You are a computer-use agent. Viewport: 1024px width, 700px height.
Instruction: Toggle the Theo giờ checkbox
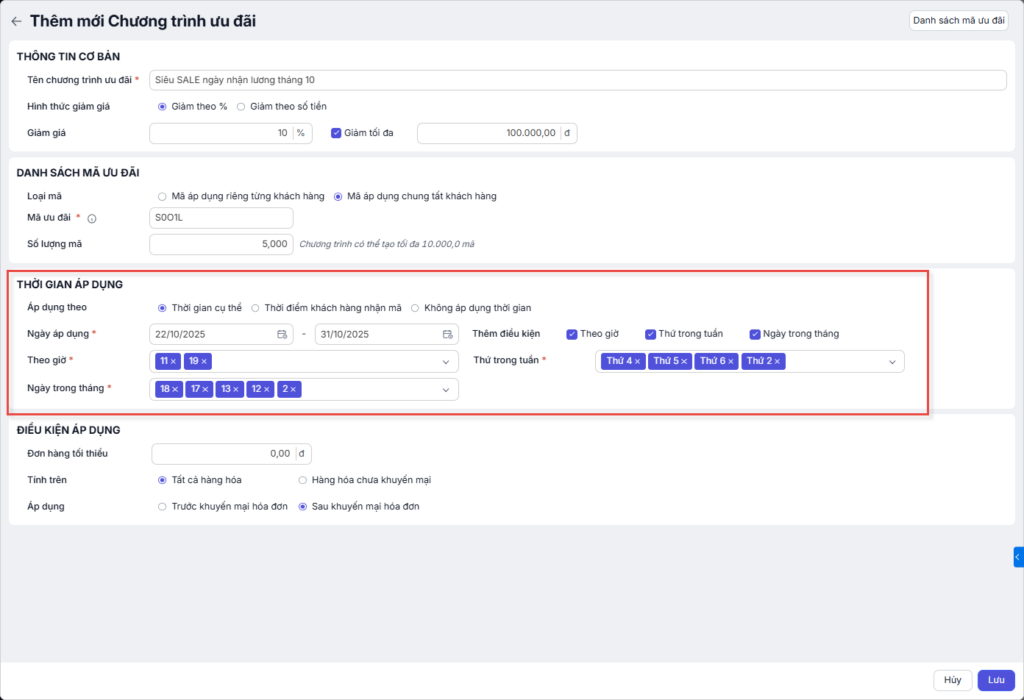tap(572, 334)
